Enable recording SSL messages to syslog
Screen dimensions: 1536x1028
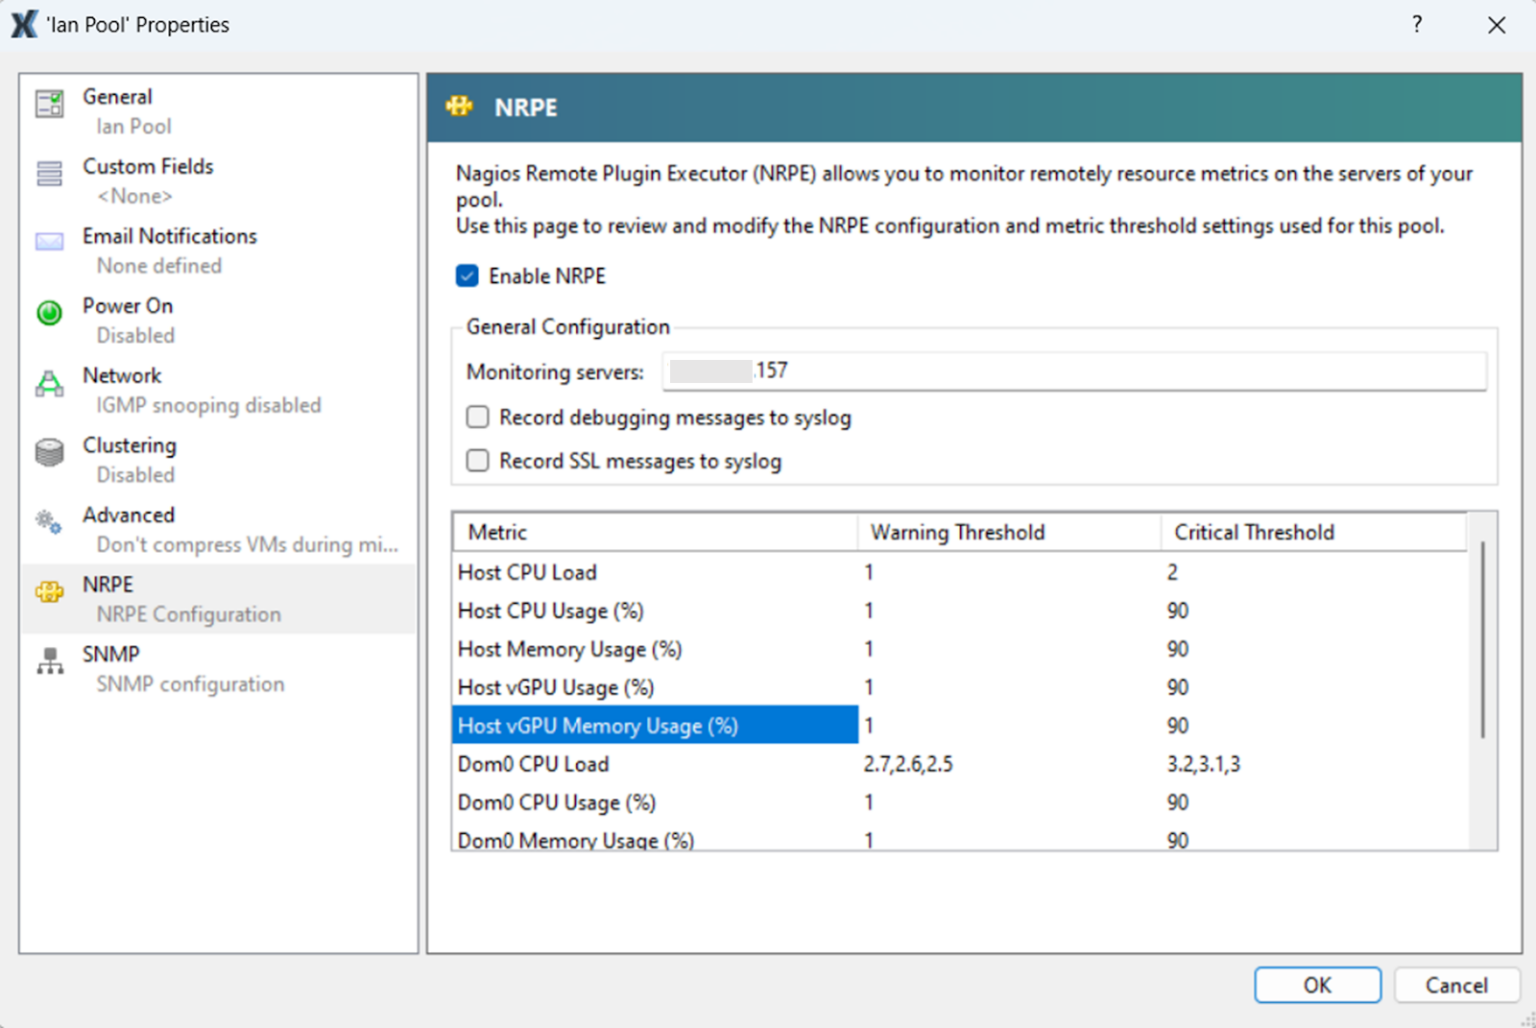pos(477,460)
